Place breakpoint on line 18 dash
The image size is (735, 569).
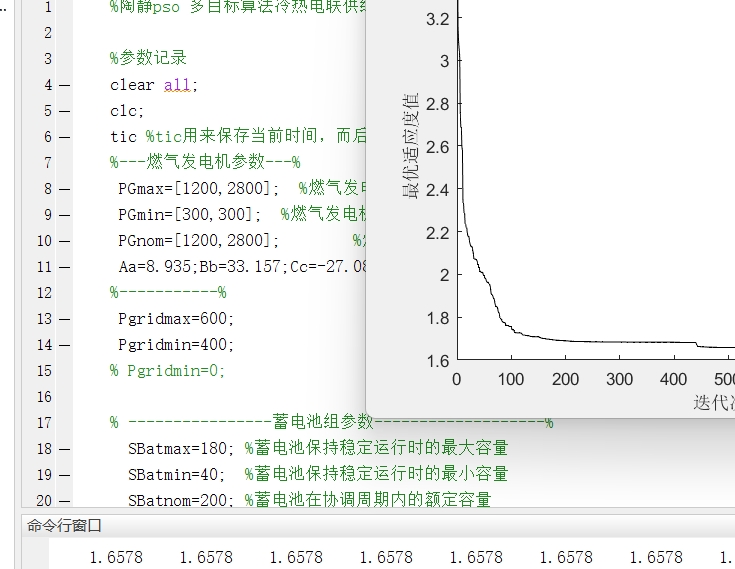65,449
